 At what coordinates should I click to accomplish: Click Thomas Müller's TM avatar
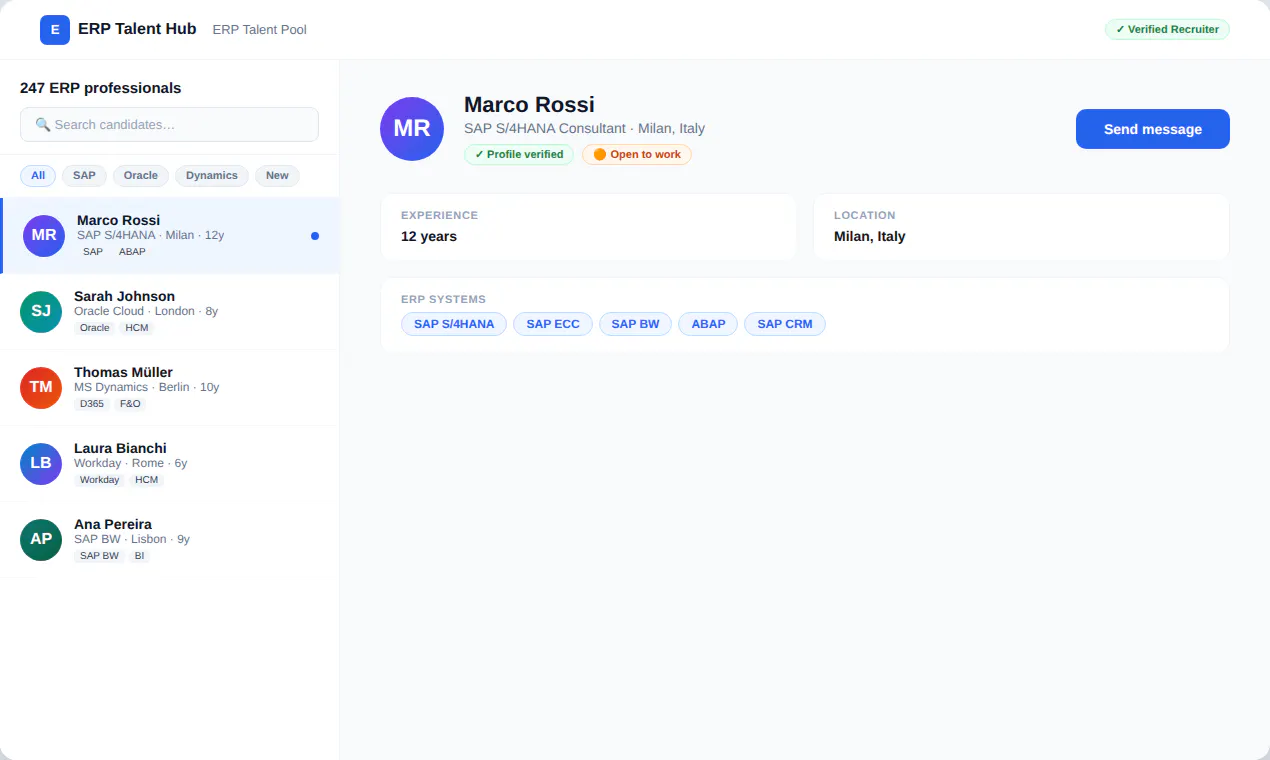41,388
